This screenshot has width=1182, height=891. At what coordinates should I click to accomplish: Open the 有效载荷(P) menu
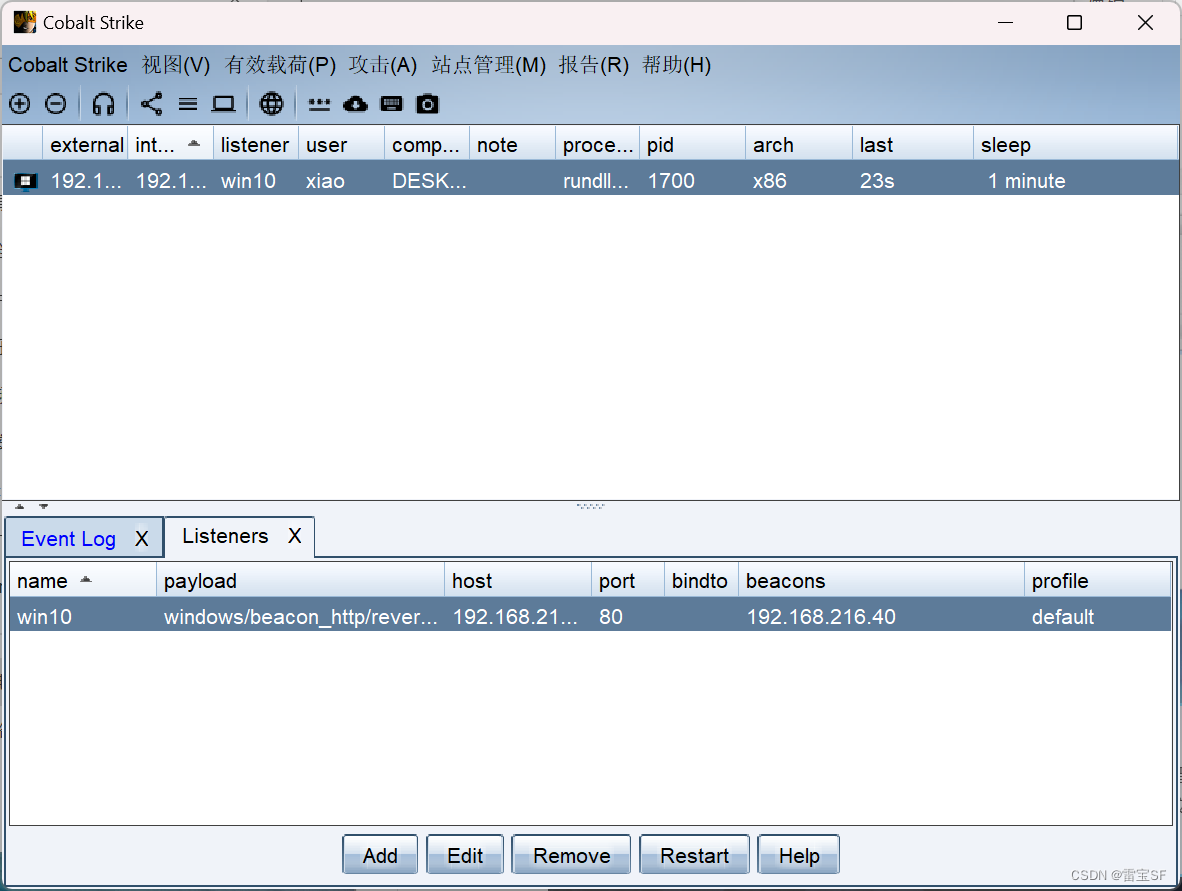click(x=280, y=65)
